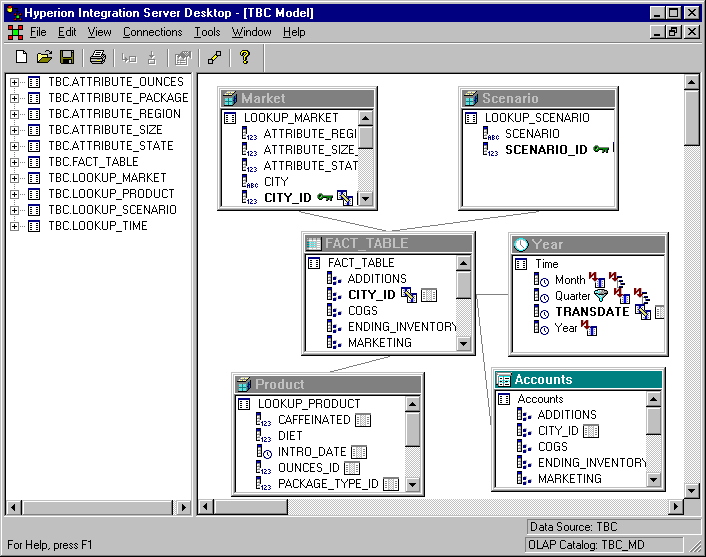Expand the TBC.FACT_TABLE tree node
This screenshot has height=557, width=706.
pos(14,162)
